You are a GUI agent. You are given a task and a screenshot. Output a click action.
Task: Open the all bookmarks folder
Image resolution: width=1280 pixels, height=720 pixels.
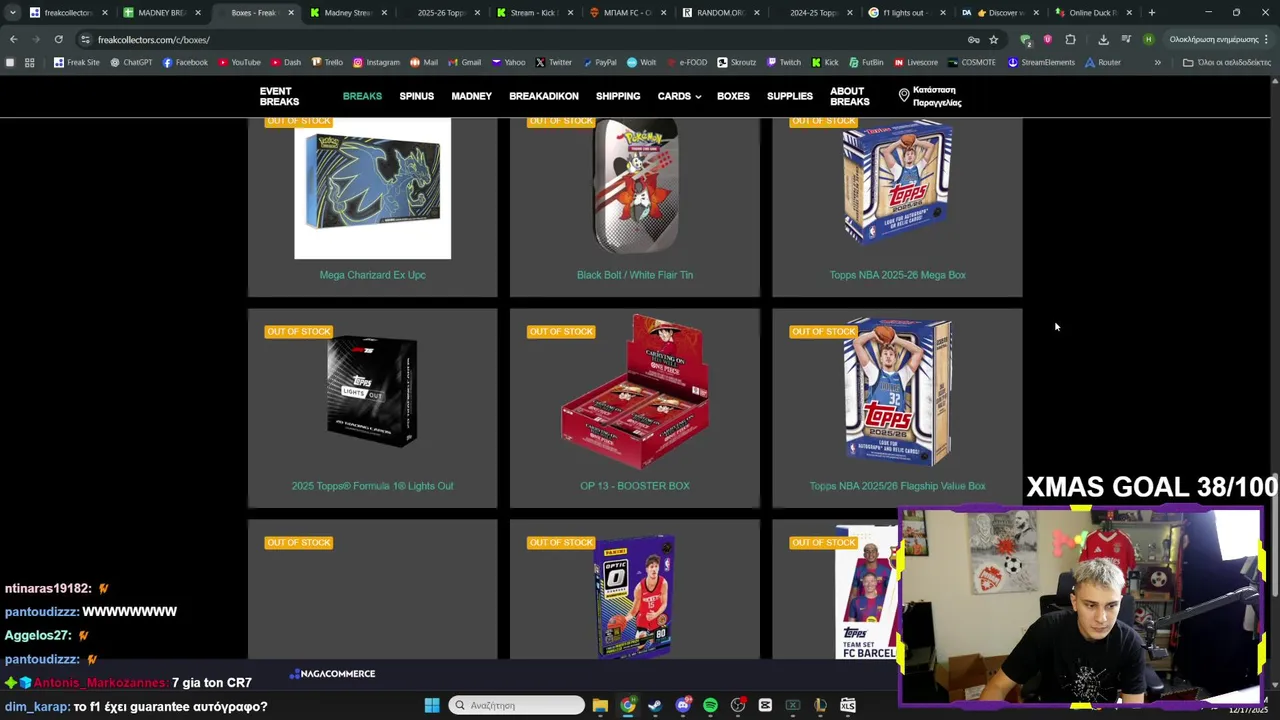(1226, 62)
